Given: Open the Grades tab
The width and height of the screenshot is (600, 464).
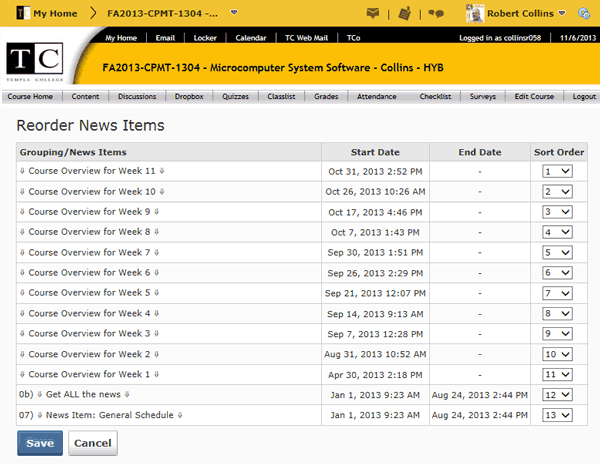Looking at the screenshot, I should coord(326,96).
